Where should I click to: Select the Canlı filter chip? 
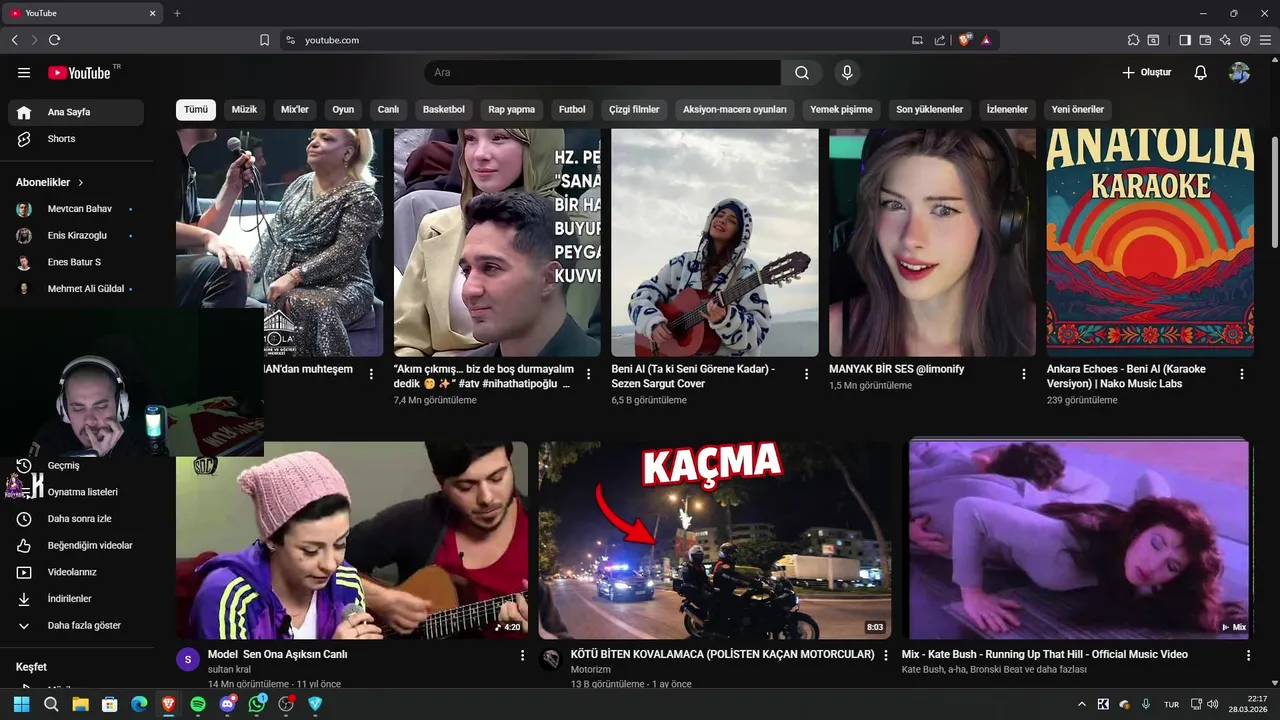[388, 109]
